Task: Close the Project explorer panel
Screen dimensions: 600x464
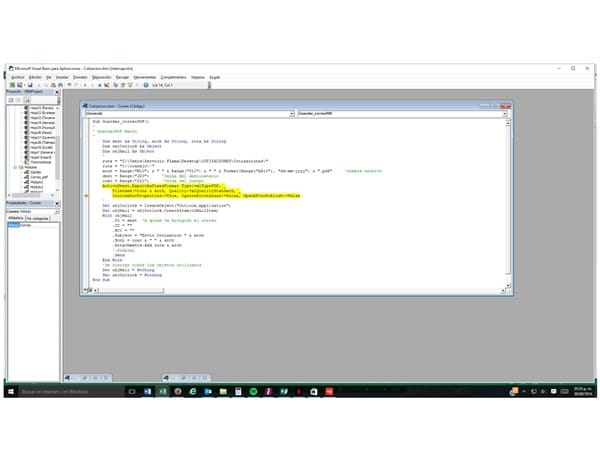Action: pyautogui.click(x=57, y=92)
